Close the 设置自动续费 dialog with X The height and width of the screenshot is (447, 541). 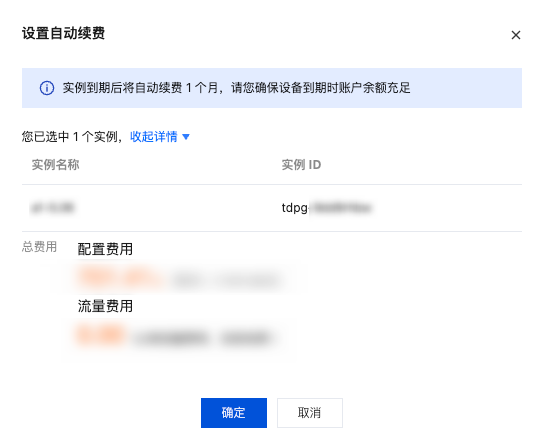point(515,35)
